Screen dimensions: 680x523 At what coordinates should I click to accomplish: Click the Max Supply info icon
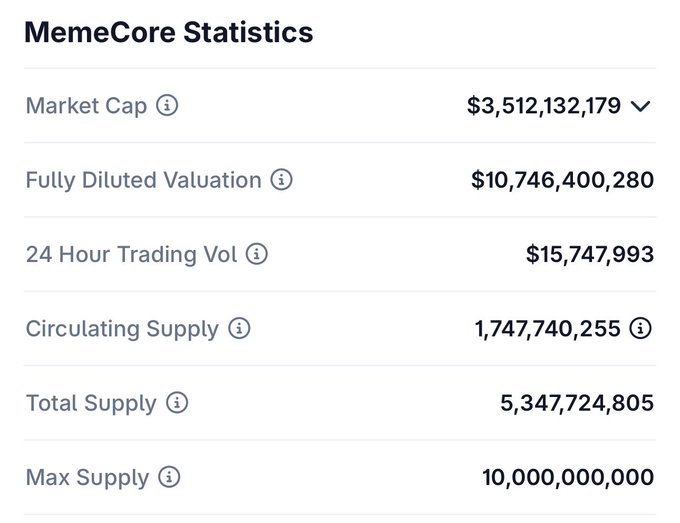click(x=169, y=477)
